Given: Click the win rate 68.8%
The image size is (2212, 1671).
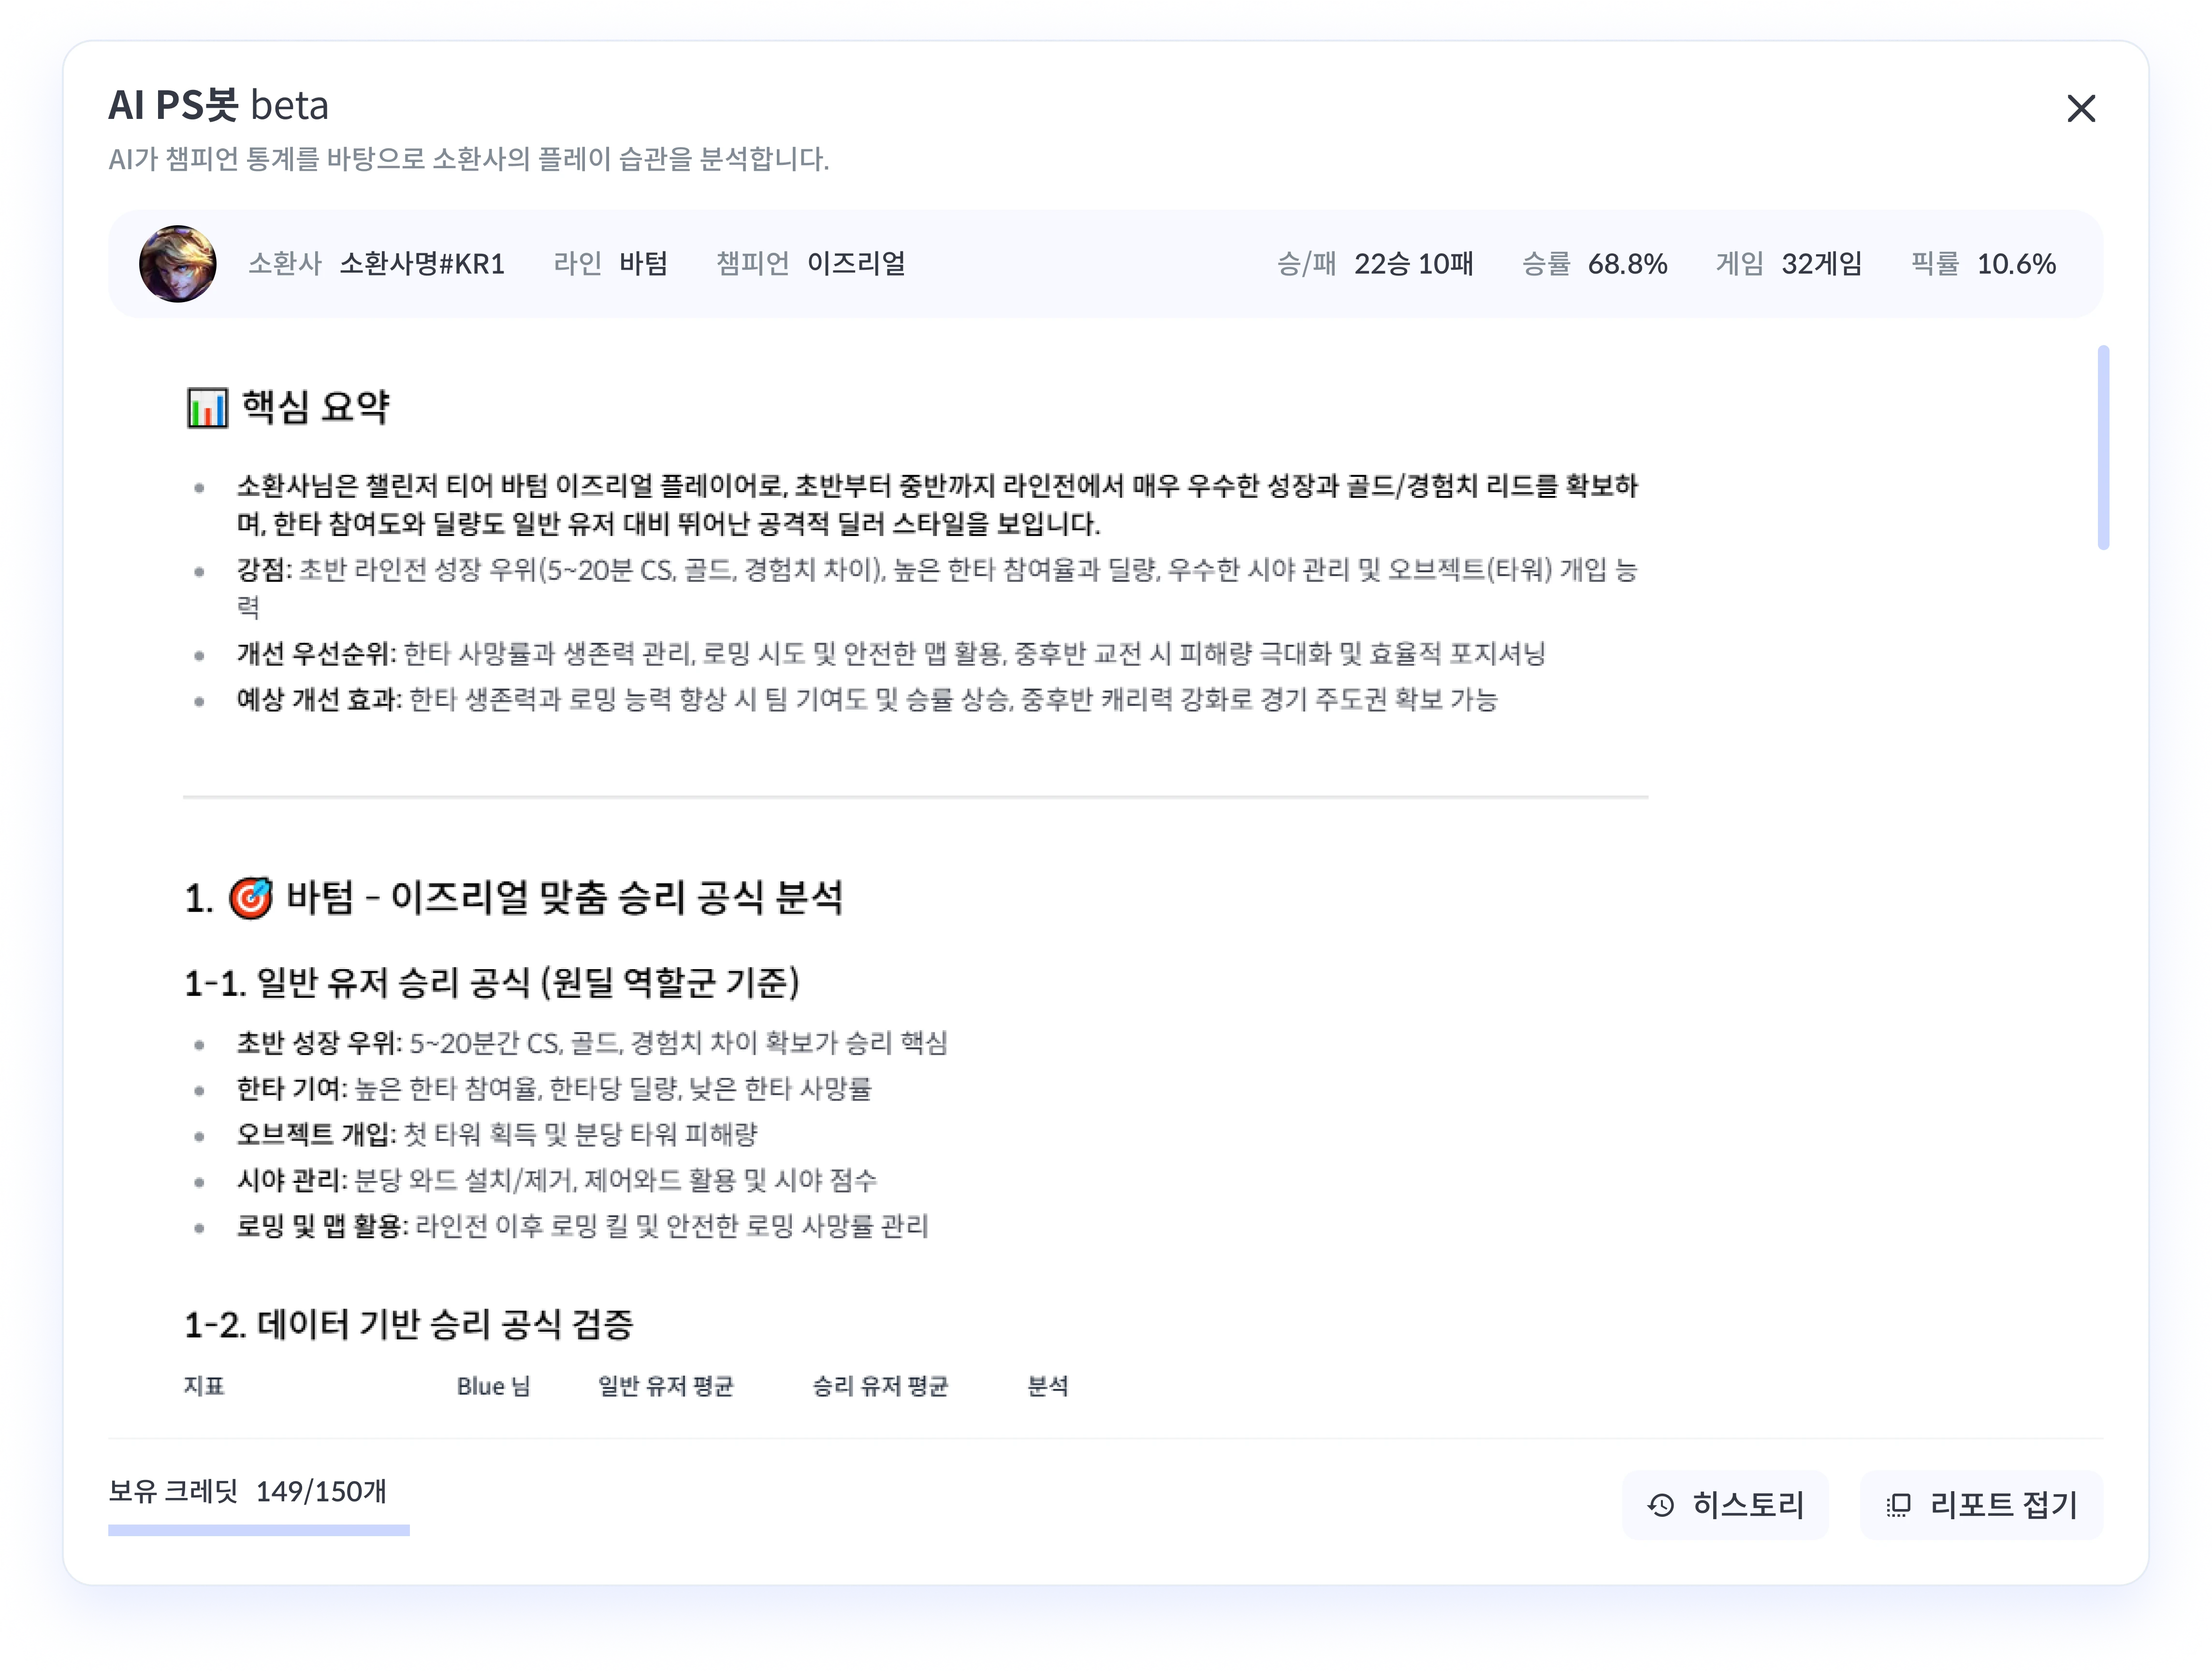Looking at the screenshot, I should click(1628, 264).
